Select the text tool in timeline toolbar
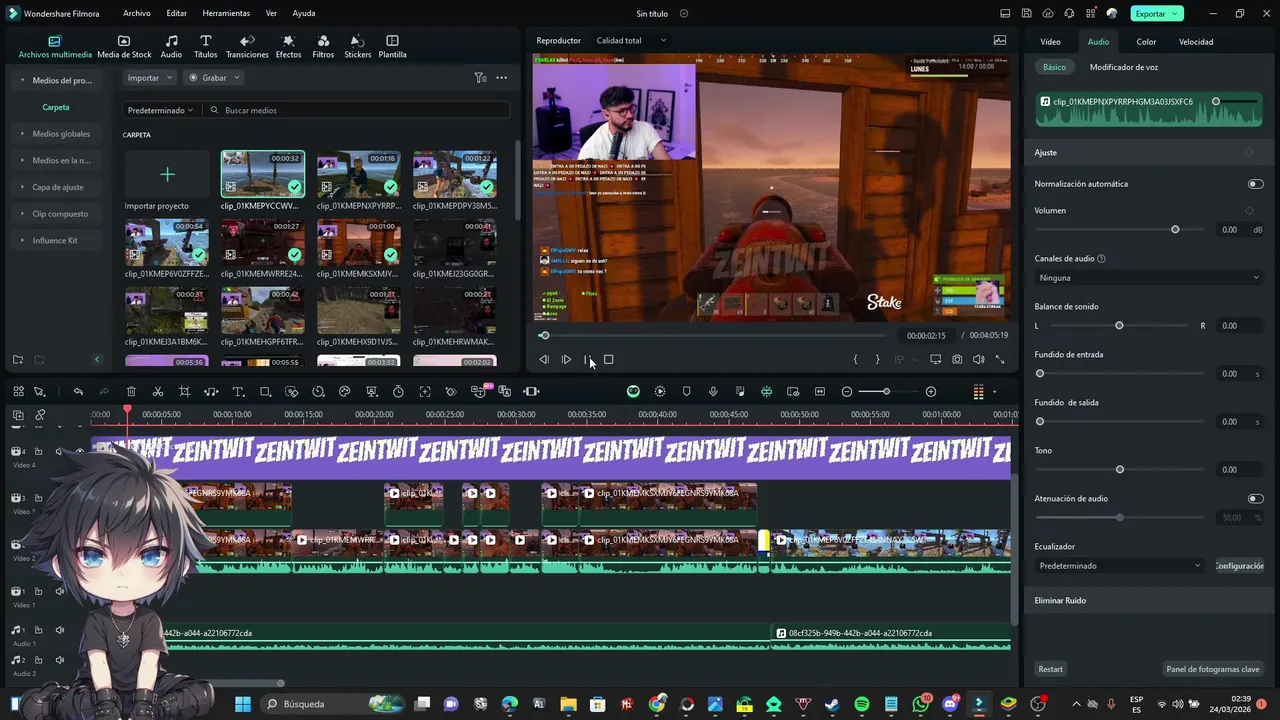 point(238,391)
